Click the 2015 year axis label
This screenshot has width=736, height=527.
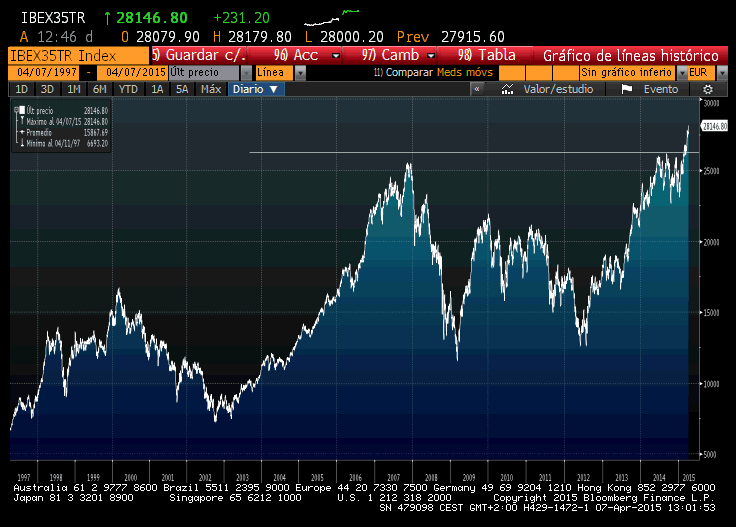[x=689, y=477]
